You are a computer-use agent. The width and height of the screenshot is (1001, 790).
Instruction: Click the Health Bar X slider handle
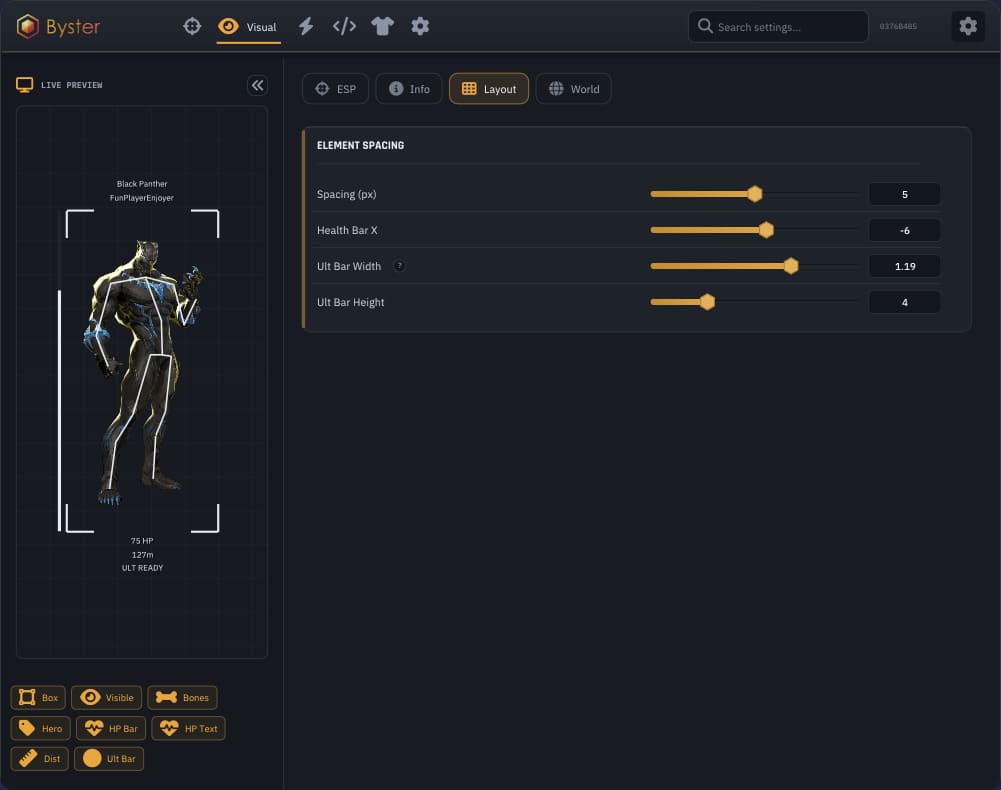point(766,230)
